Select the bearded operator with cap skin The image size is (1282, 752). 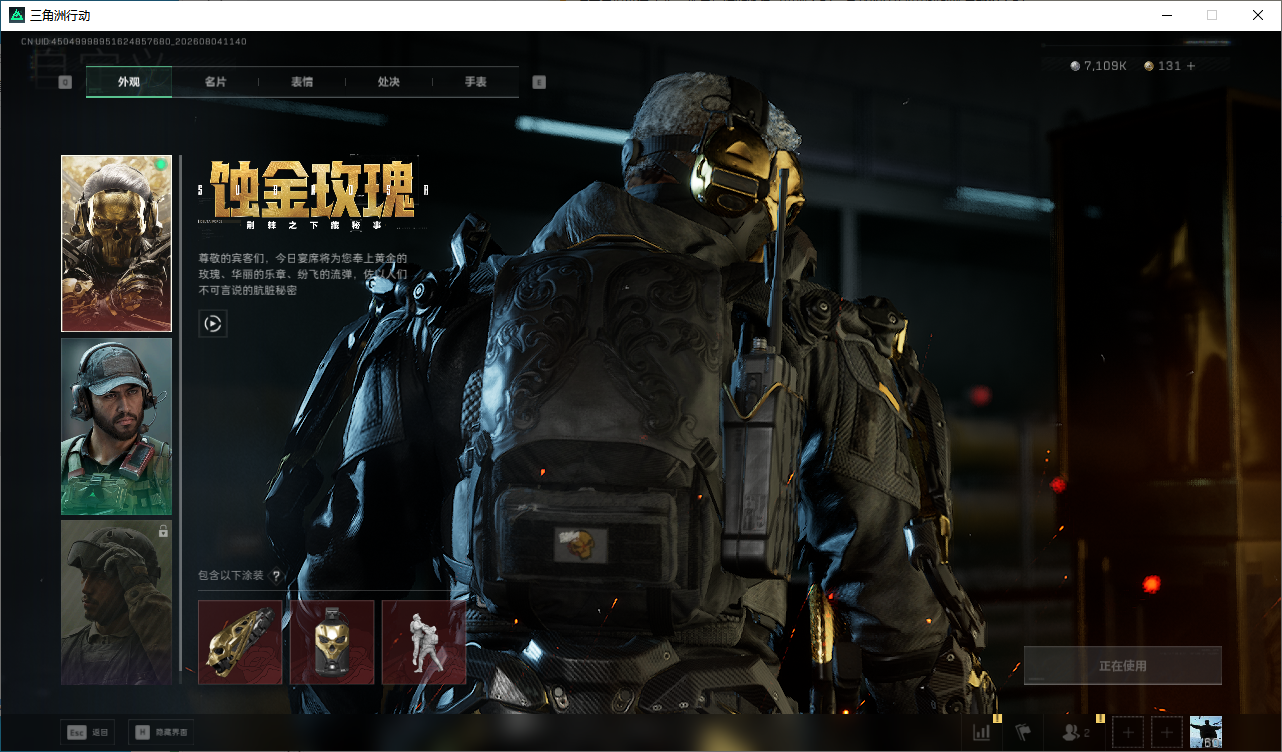click(116, 427)
